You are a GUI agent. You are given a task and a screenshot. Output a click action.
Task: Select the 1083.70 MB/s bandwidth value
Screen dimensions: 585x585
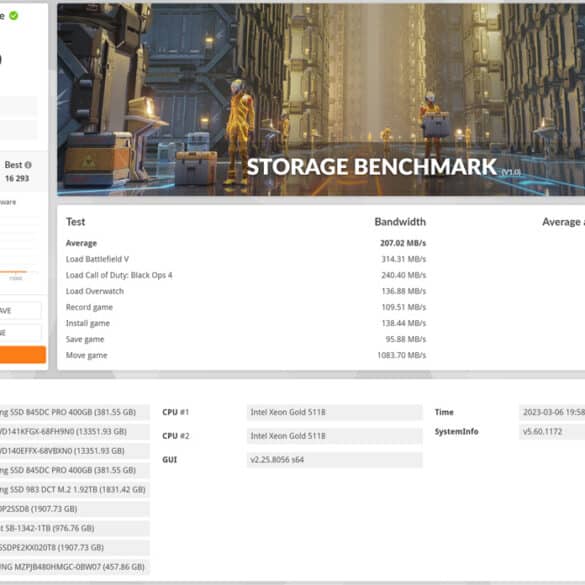[x=401, y=356]
